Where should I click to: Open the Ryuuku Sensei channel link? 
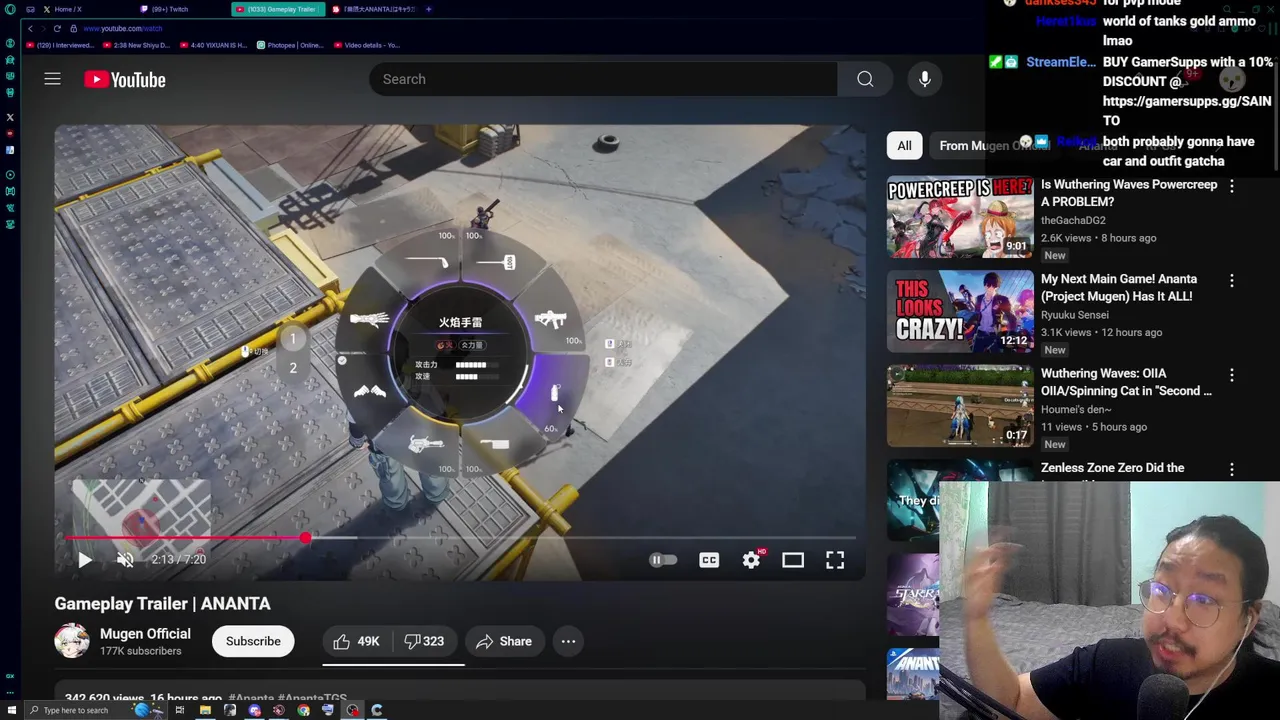(x=1074, y=315)
